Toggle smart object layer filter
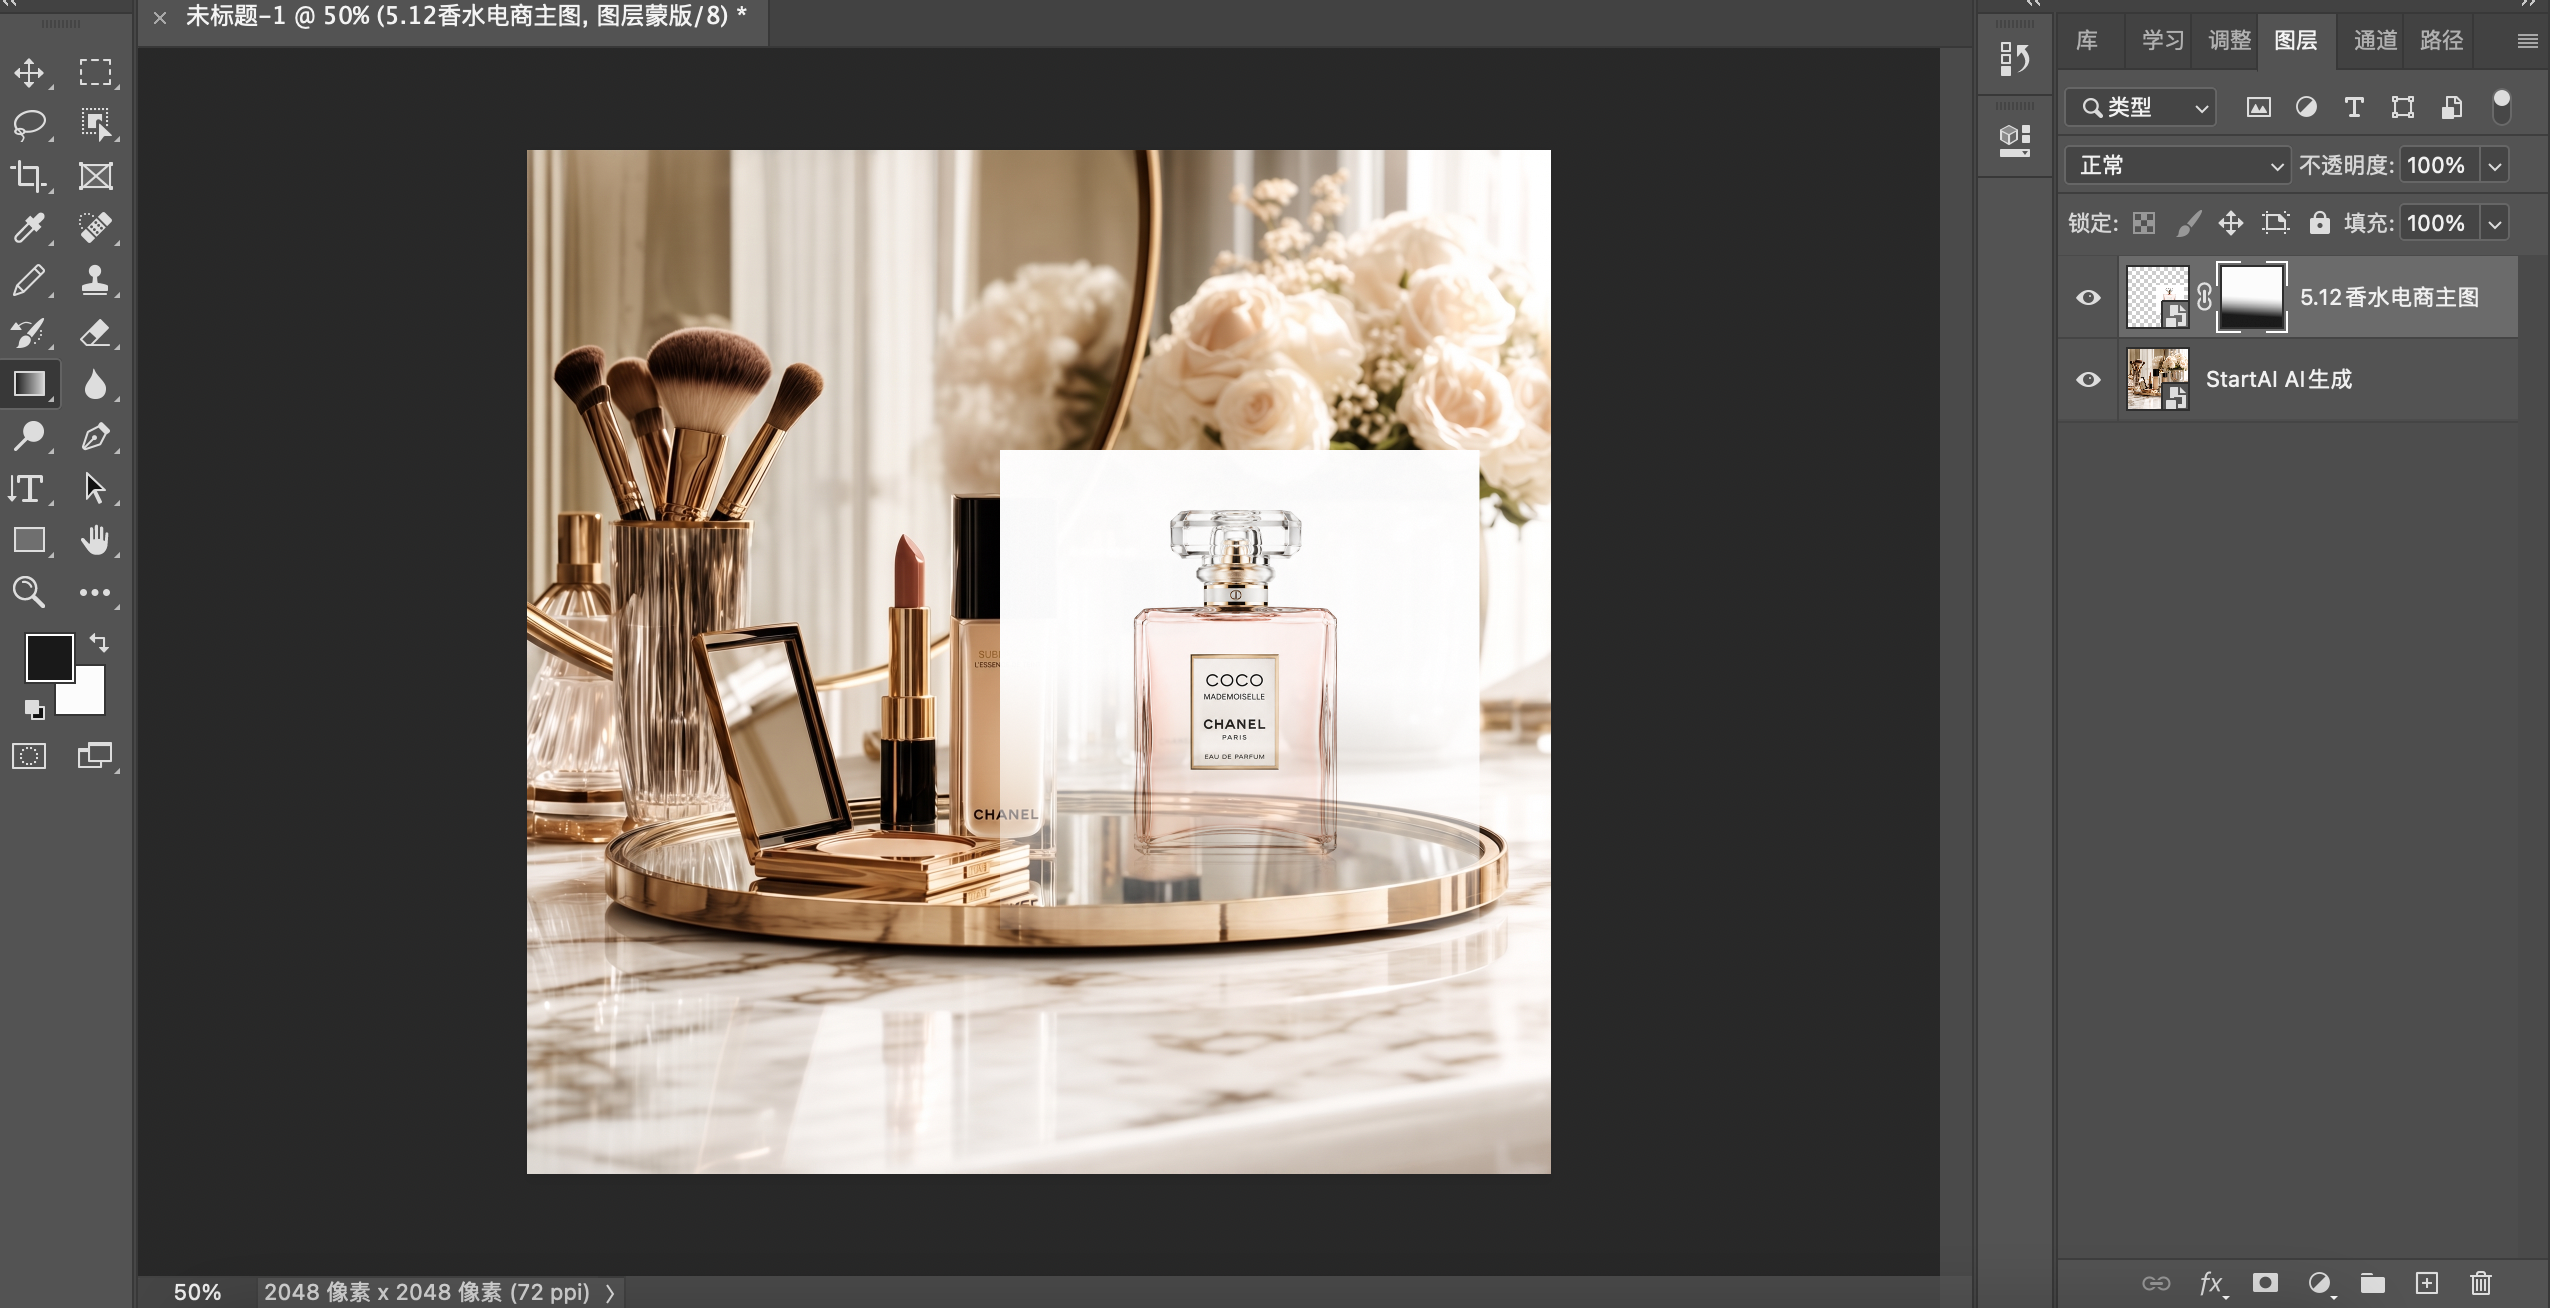 [2451, 107]
